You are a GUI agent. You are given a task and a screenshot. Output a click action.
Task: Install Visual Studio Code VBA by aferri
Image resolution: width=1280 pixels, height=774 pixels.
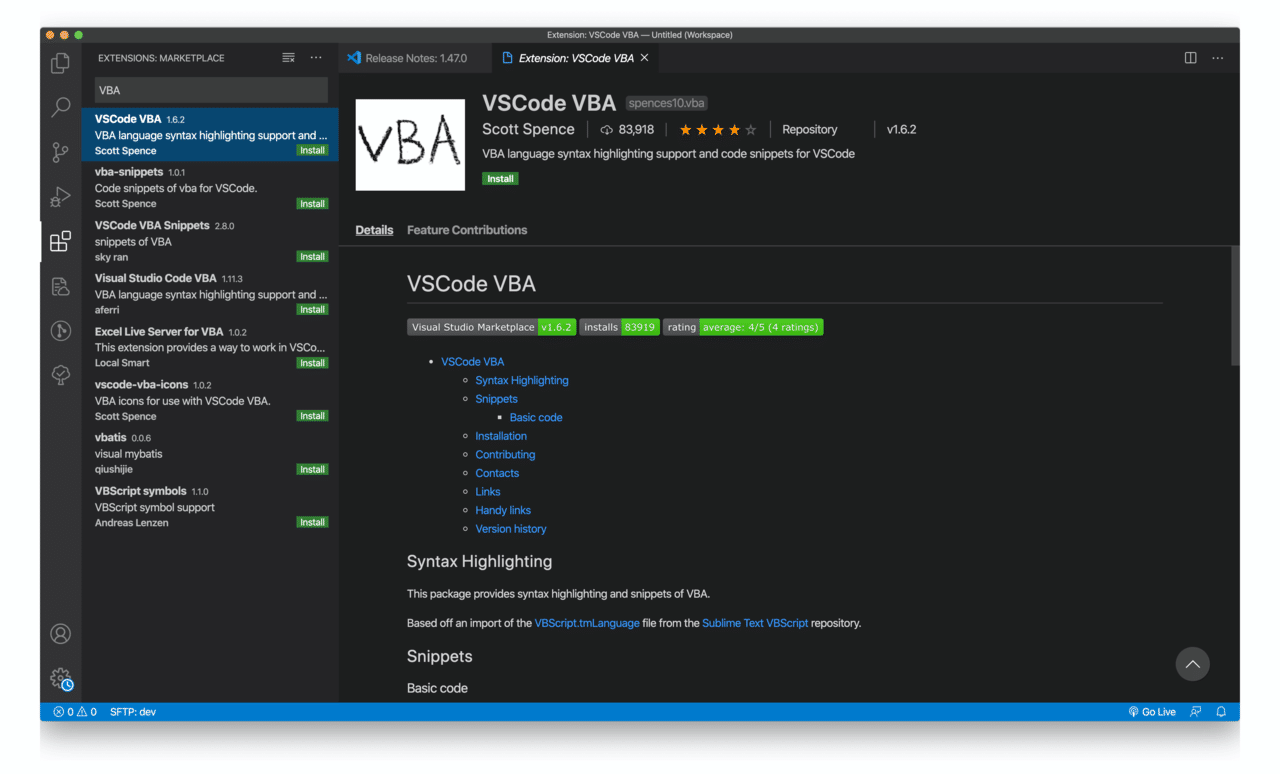coord(313,310)
